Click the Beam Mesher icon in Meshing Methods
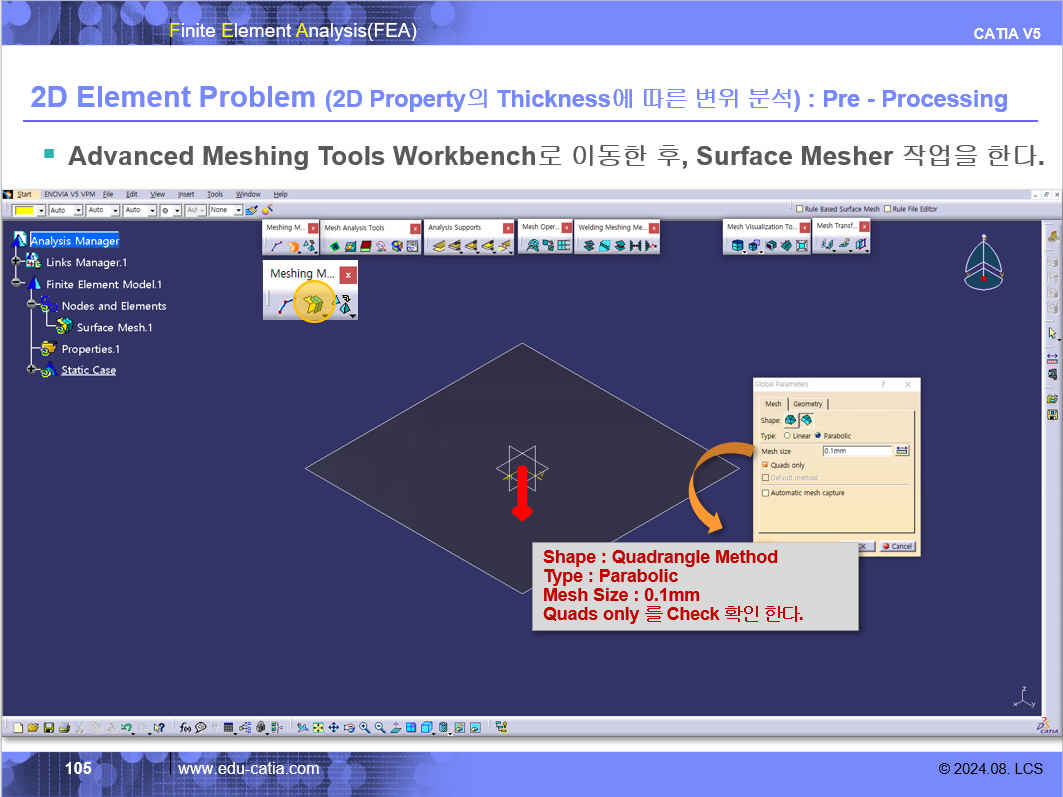Image resolution: width=1063 pixels, height=797 pixels. [285, 306]
